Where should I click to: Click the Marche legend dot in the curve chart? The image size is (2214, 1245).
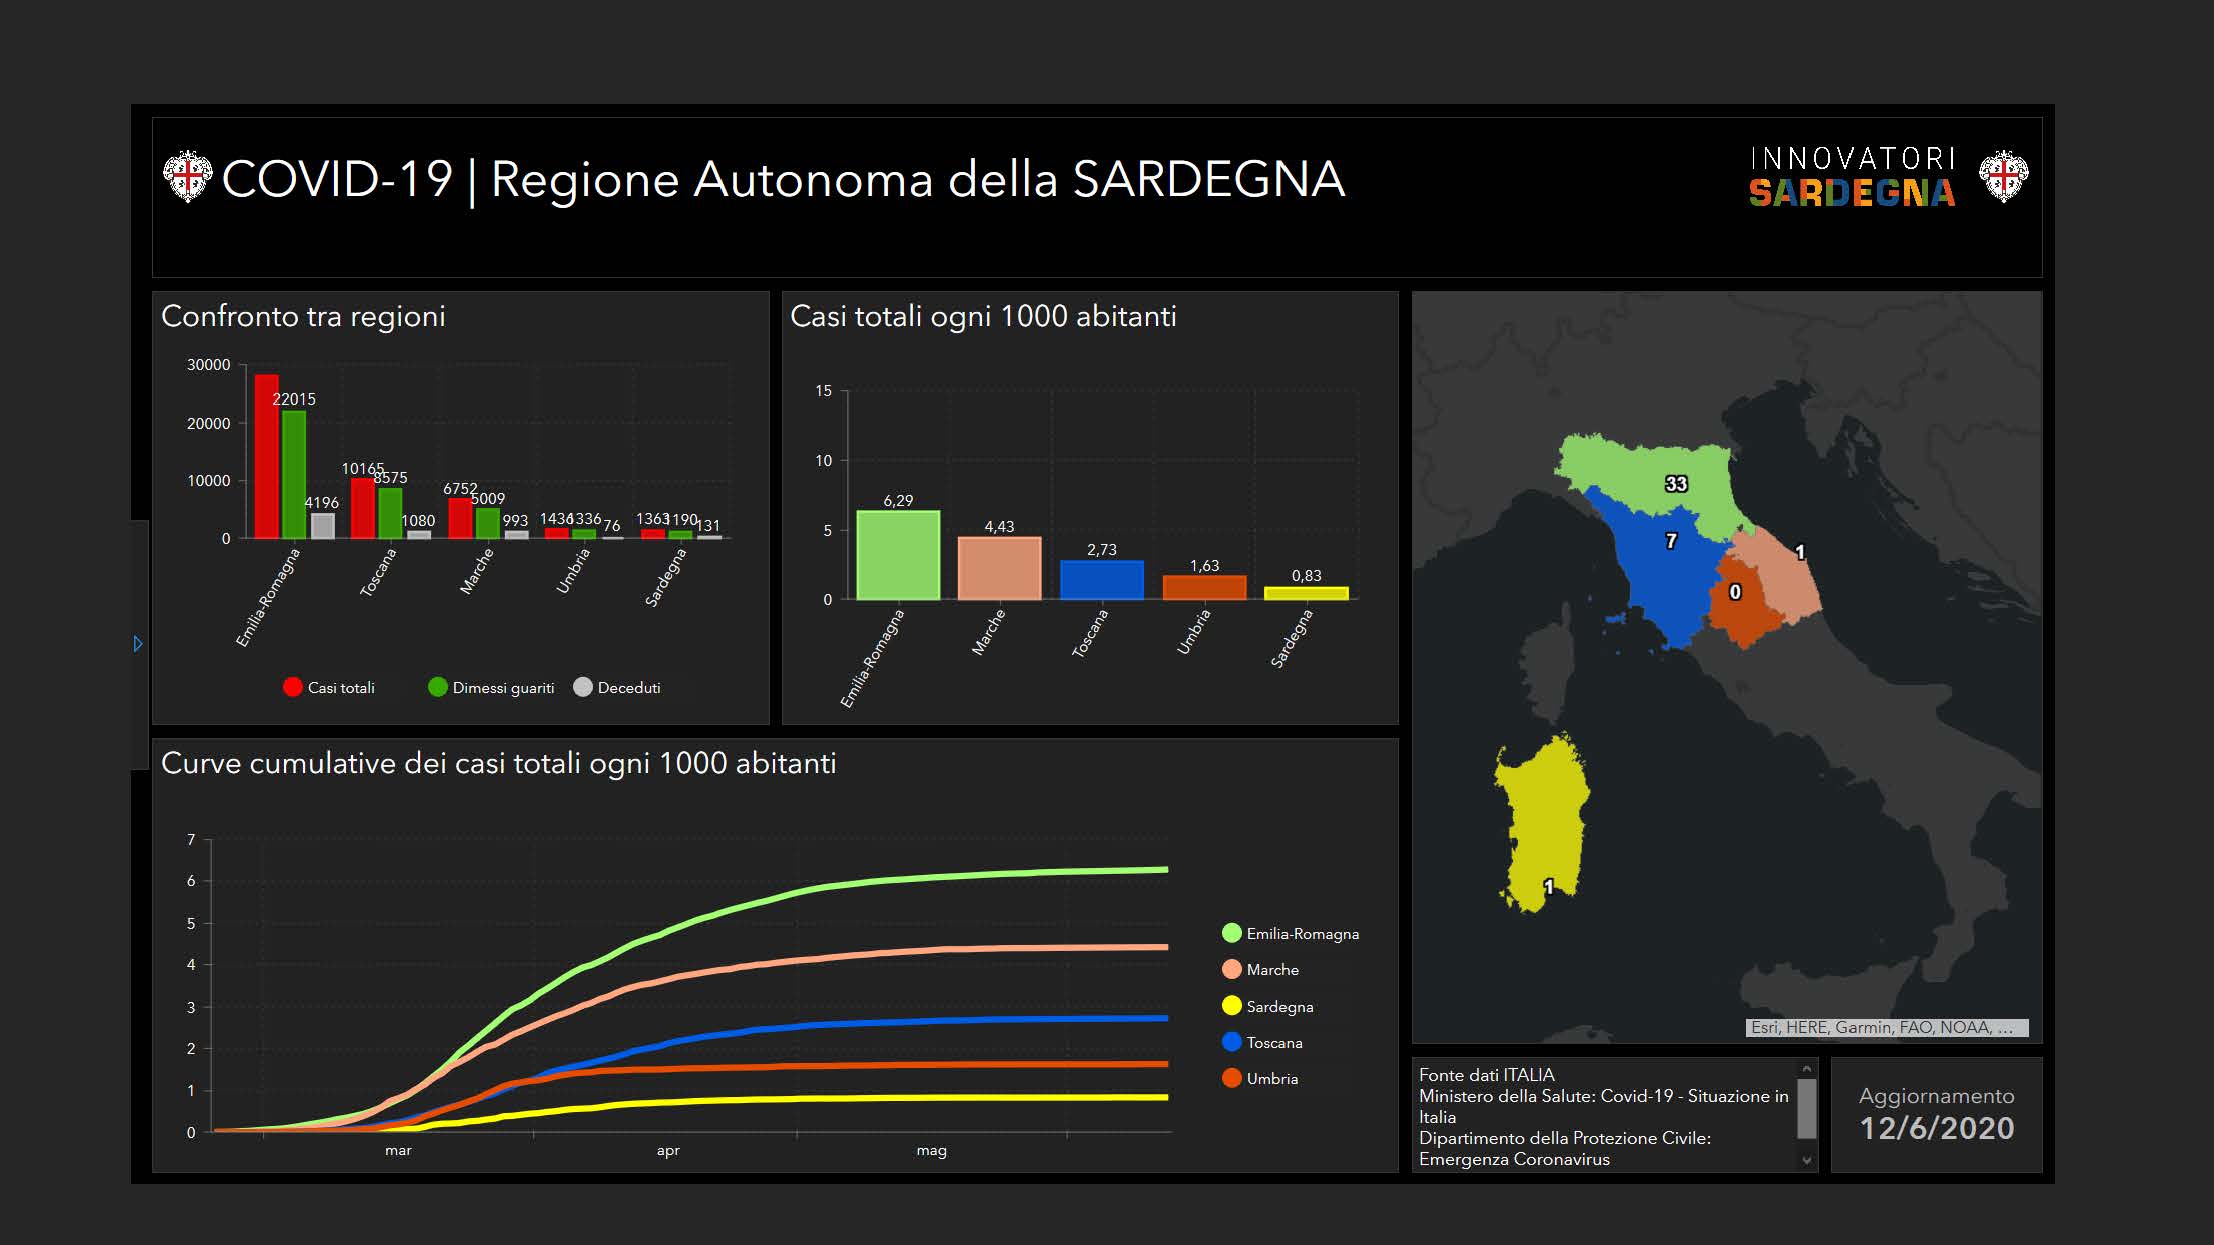coord(1231,969)
